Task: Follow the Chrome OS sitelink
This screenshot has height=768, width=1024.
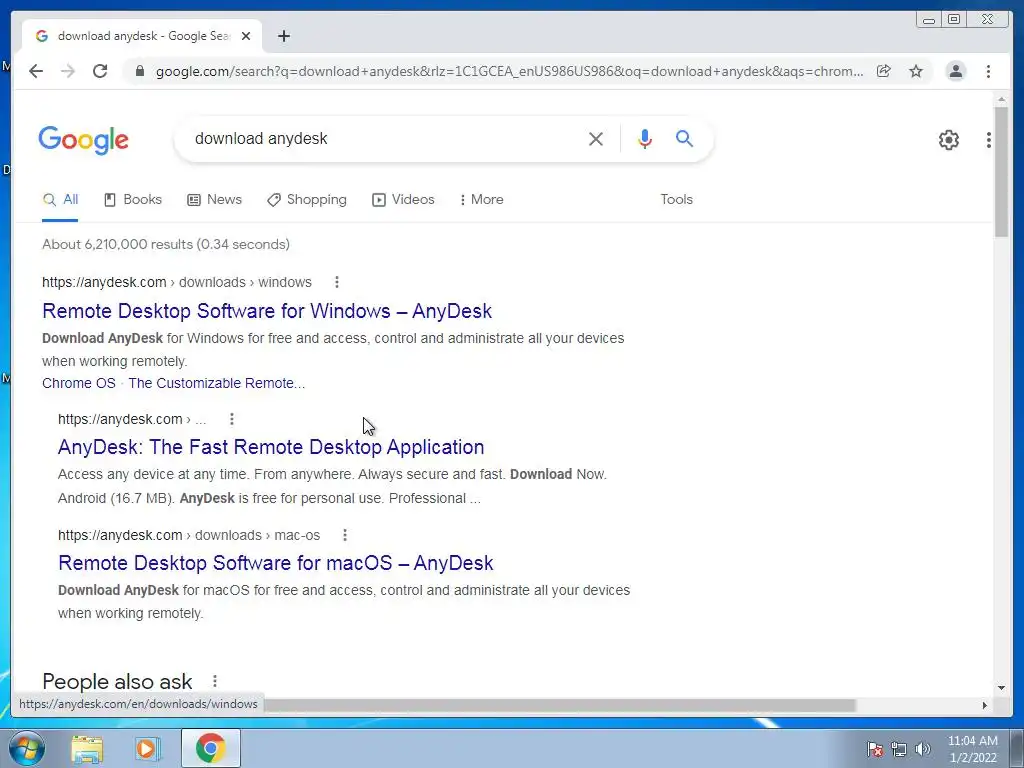Action: point(78,383)
